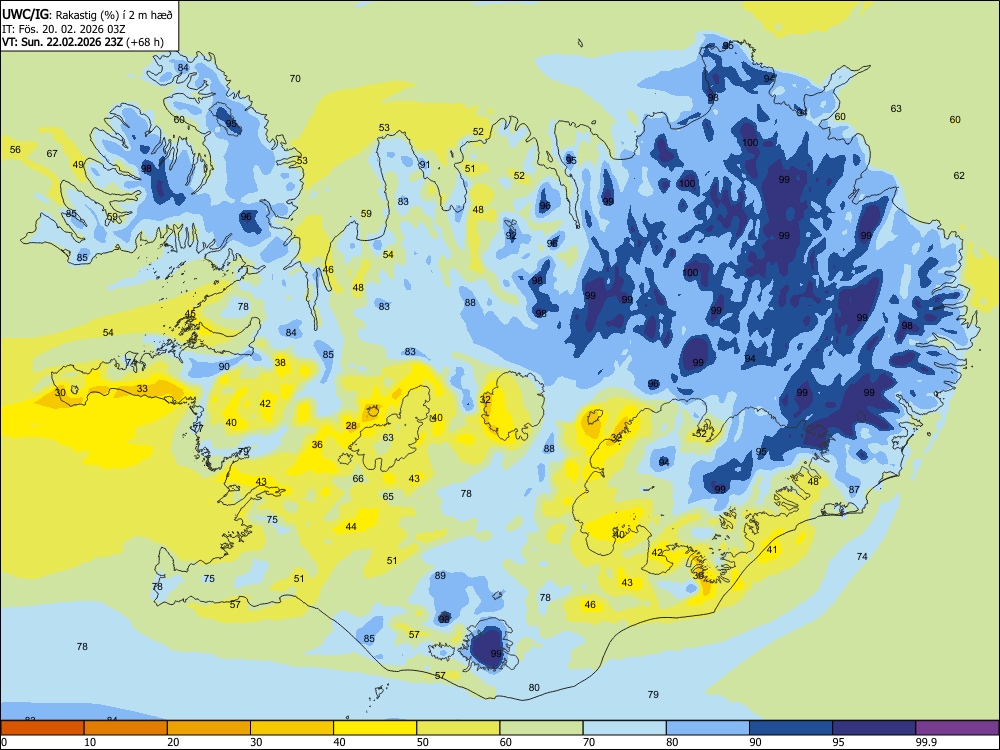Click the map humidity value '91'
Viewport: 1000px width, 750px height.
tap(424, 165)
